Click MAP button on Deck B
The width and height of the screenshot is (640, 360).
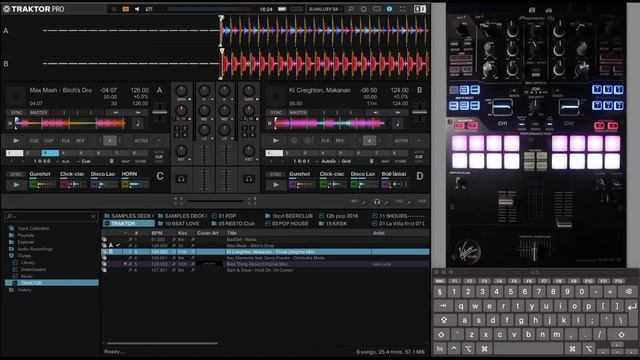pyautogui.click(x=385, y=161)
